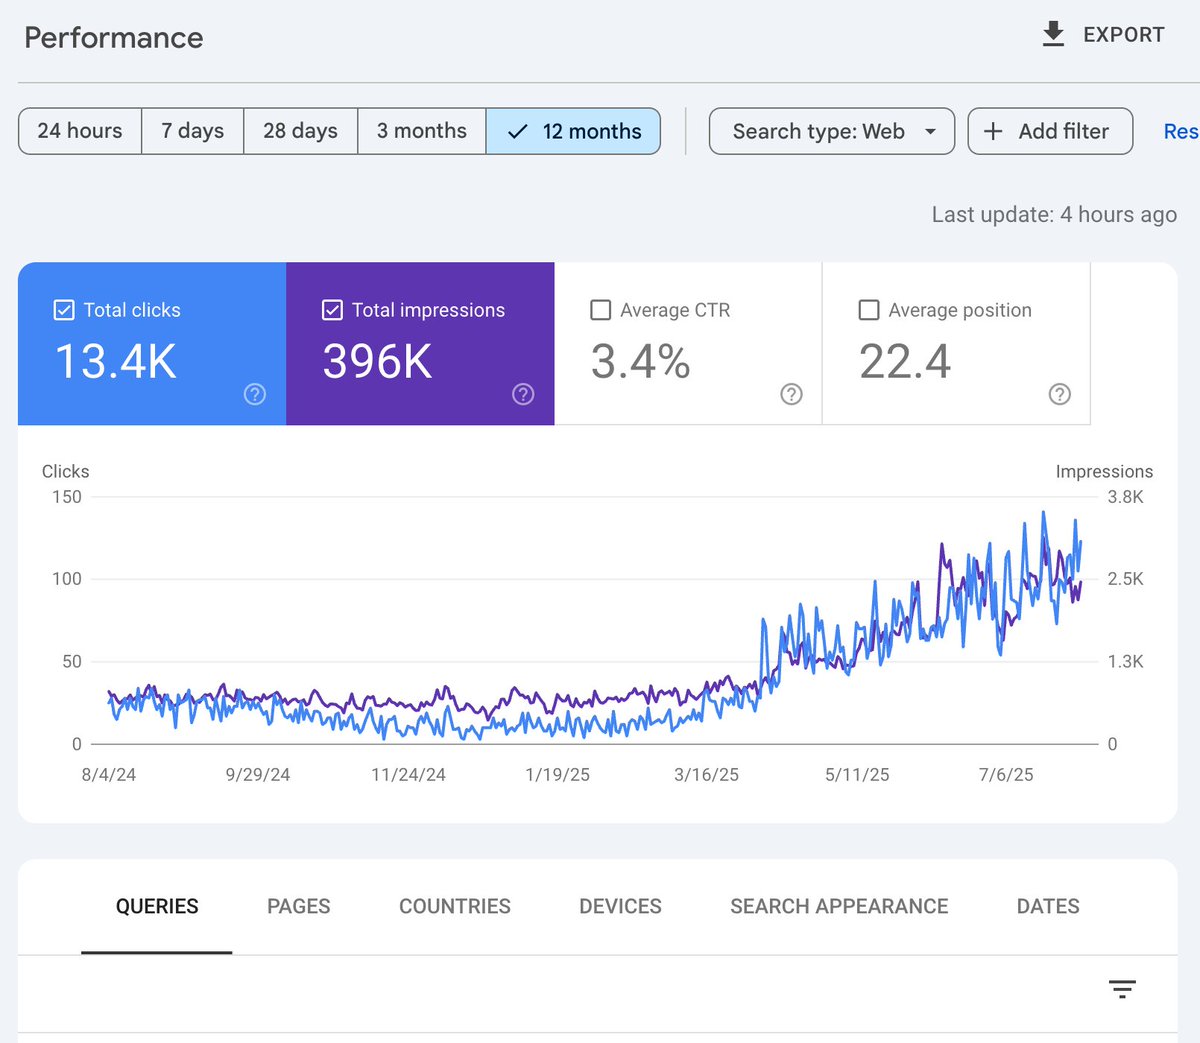Click the Average position help icon
The height and width of the screenshot is (1043, 1200).
1059,395
